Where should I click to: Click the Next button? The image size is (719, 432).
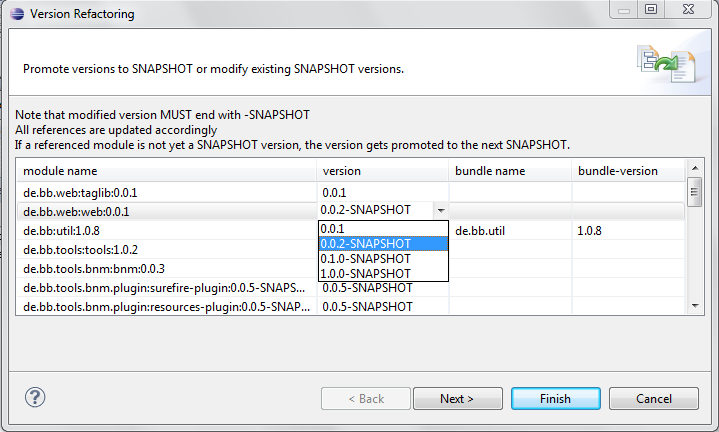[458, 399]
